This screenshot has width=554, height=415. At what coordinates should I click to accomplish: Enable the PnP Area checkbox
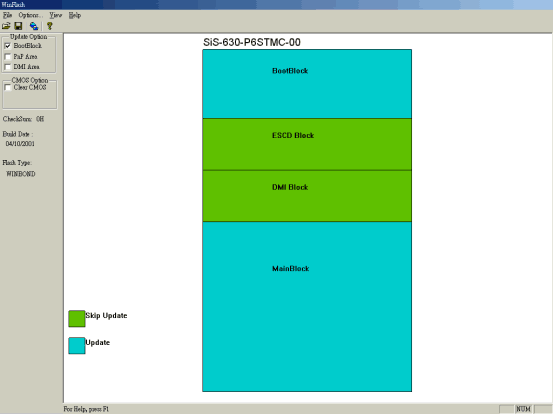click(7, 57)
